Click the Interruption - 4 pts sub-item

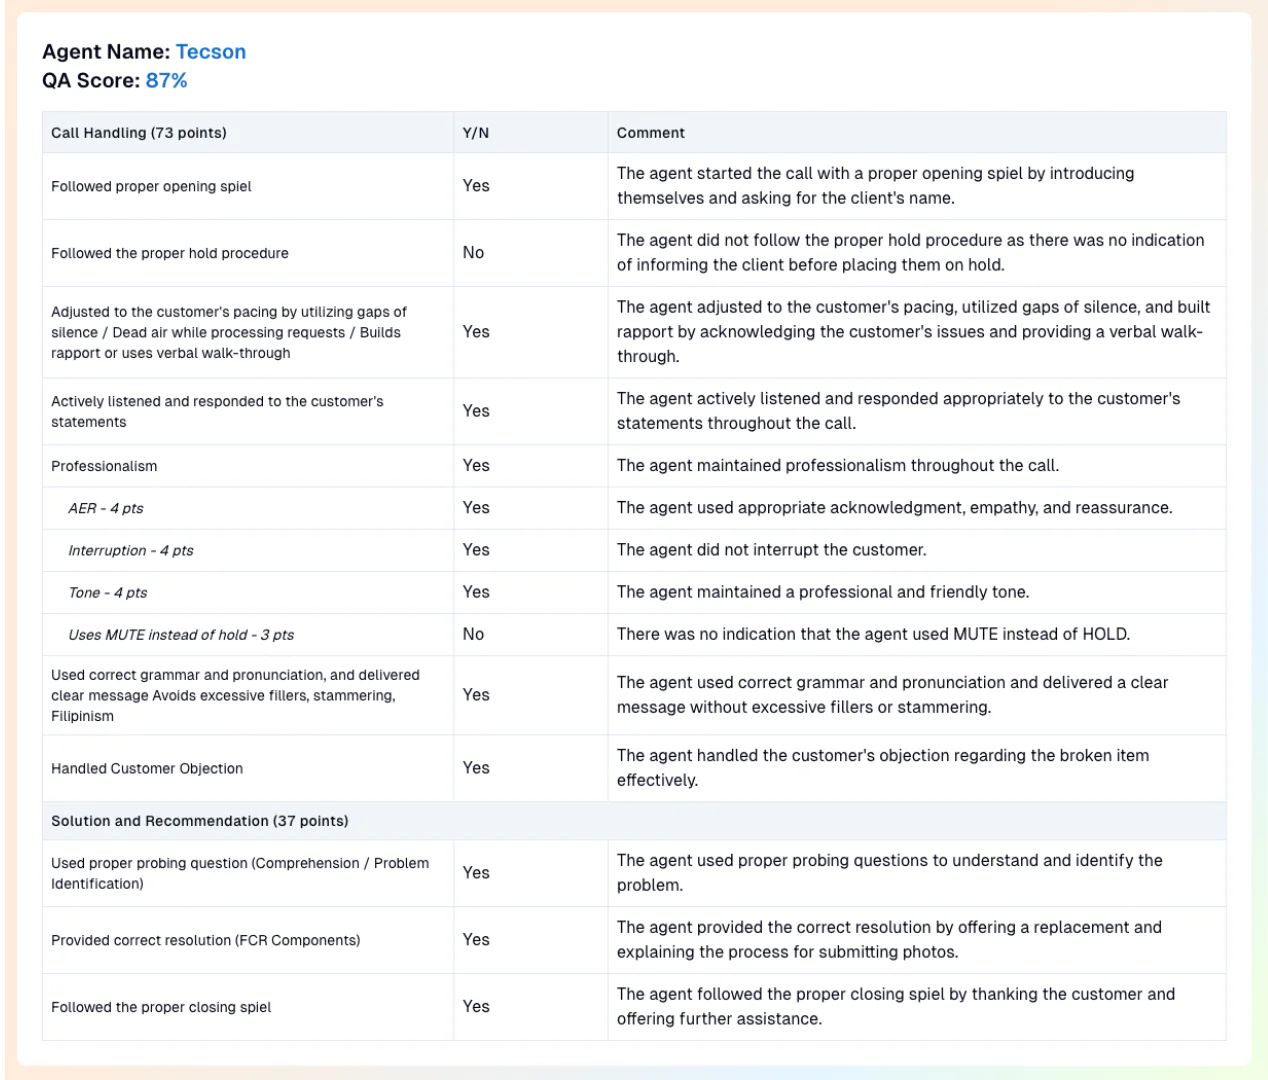point(131,551)
